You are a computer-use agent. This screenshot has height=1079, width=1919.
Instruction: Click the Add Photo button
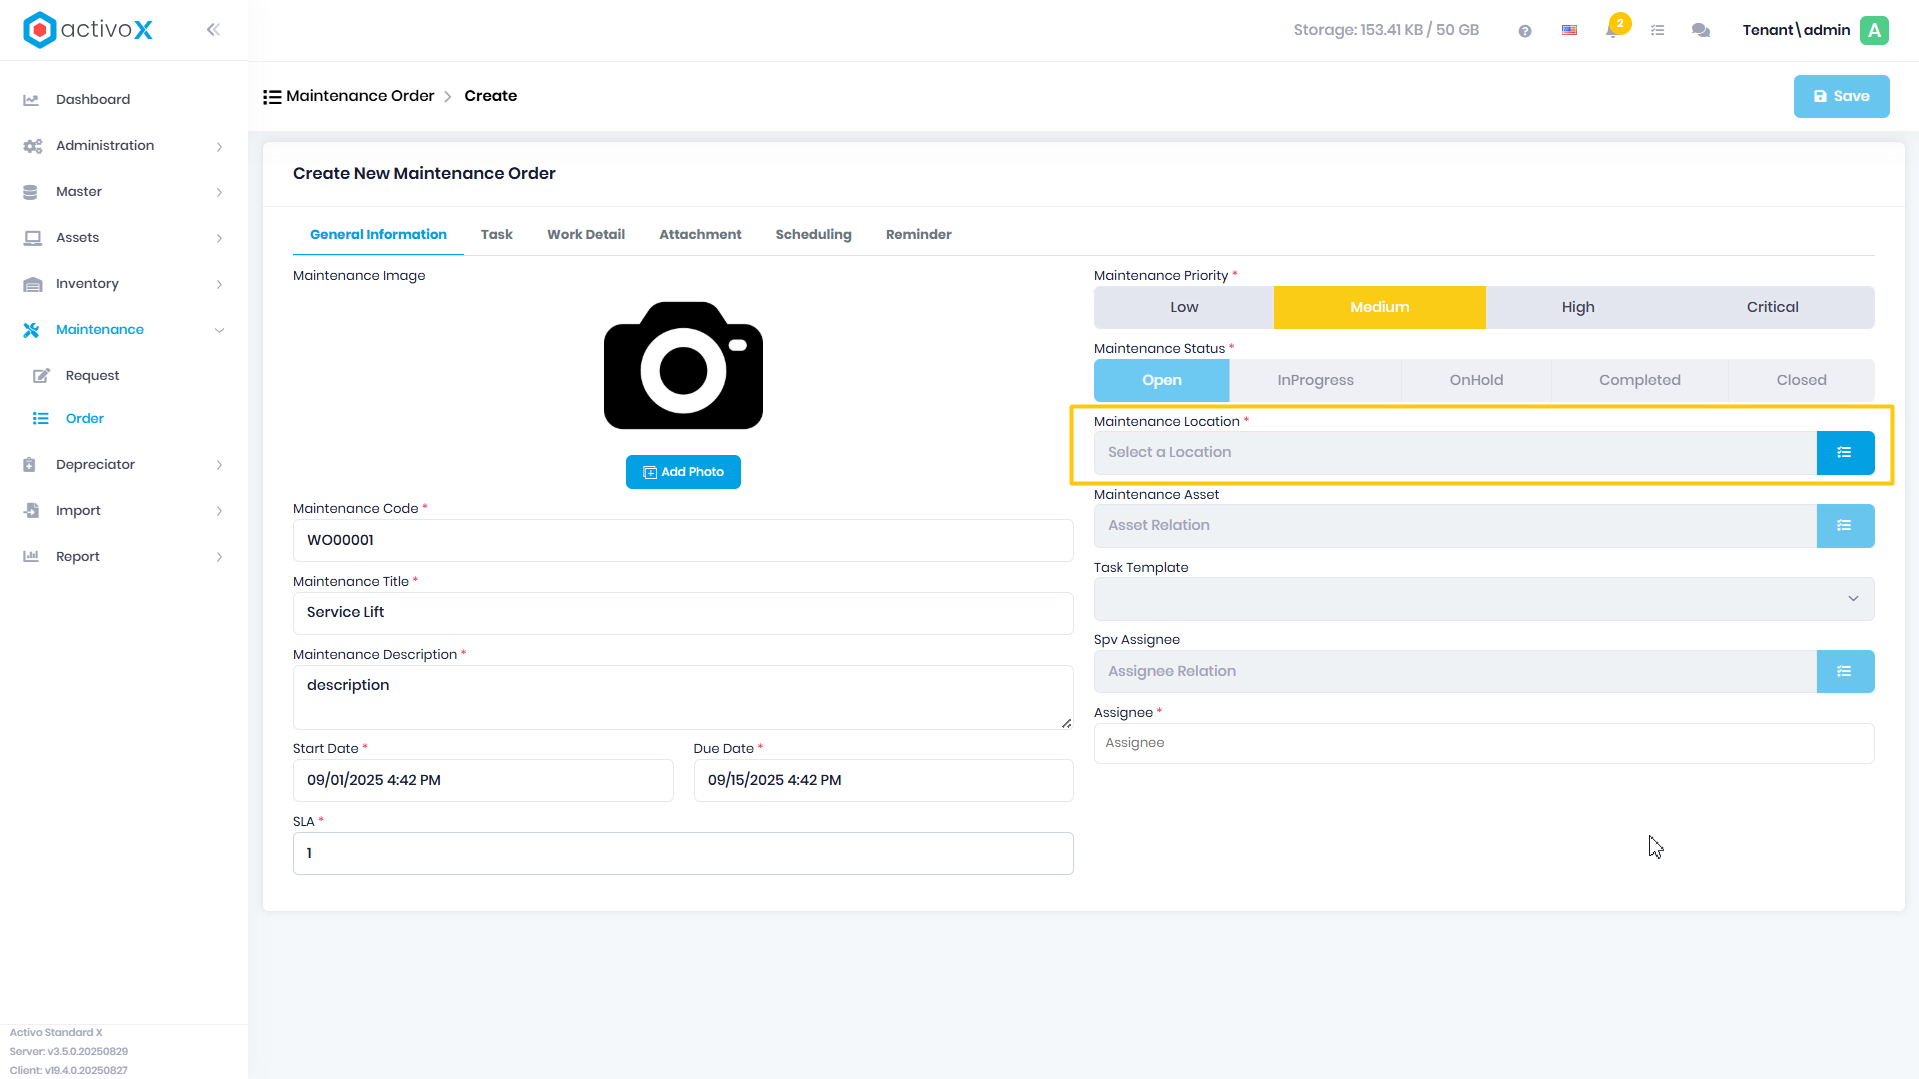(683, 473)
